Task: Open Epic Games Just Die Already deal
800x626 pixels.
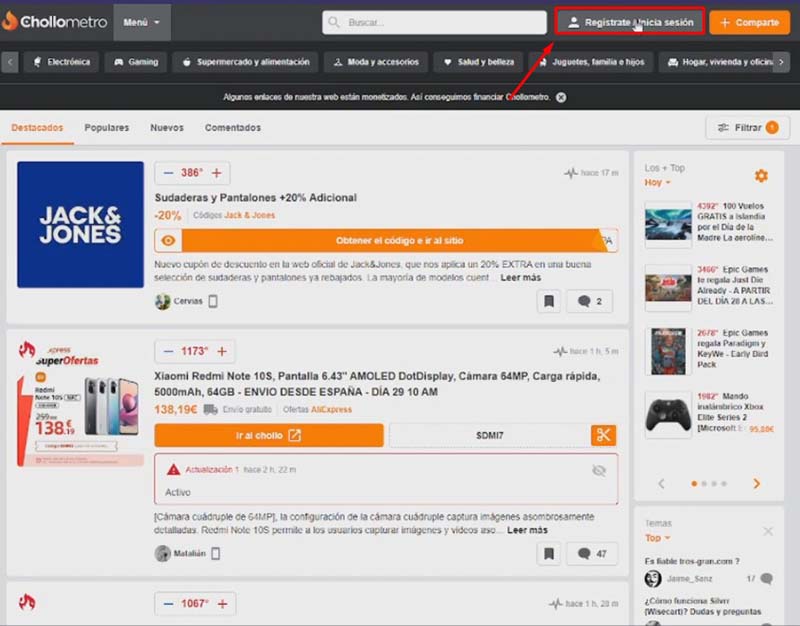Action: [x=735, y=285]
